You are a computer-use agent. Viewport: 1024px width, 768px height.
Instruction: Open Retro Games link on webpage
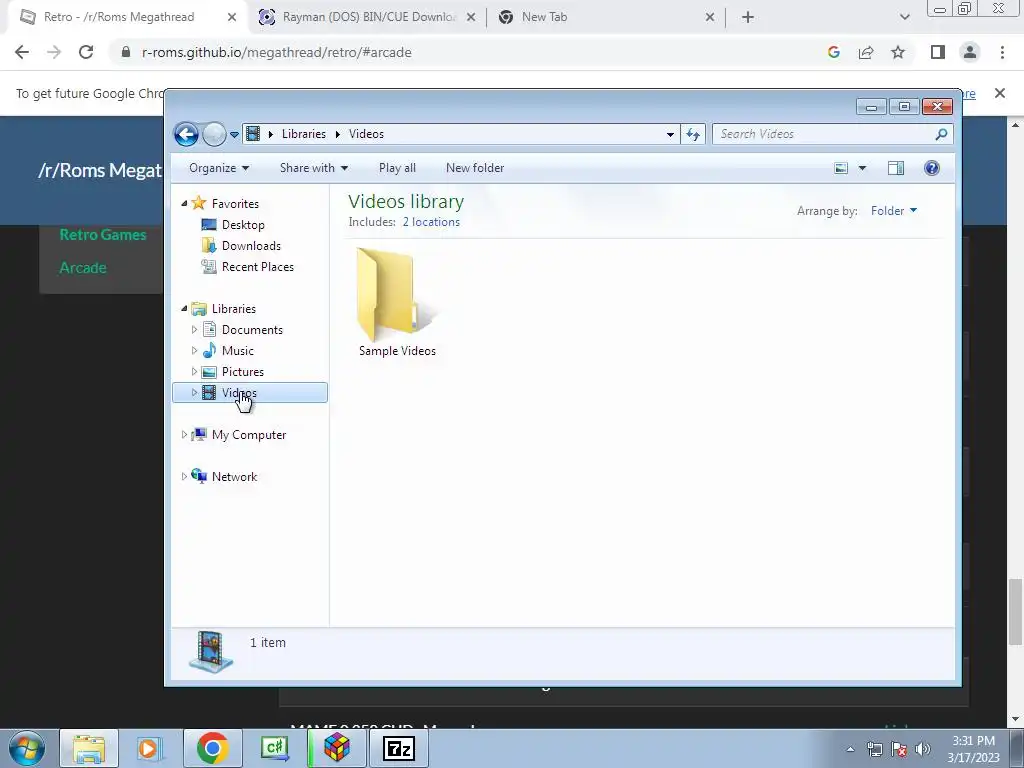point(103,234)
